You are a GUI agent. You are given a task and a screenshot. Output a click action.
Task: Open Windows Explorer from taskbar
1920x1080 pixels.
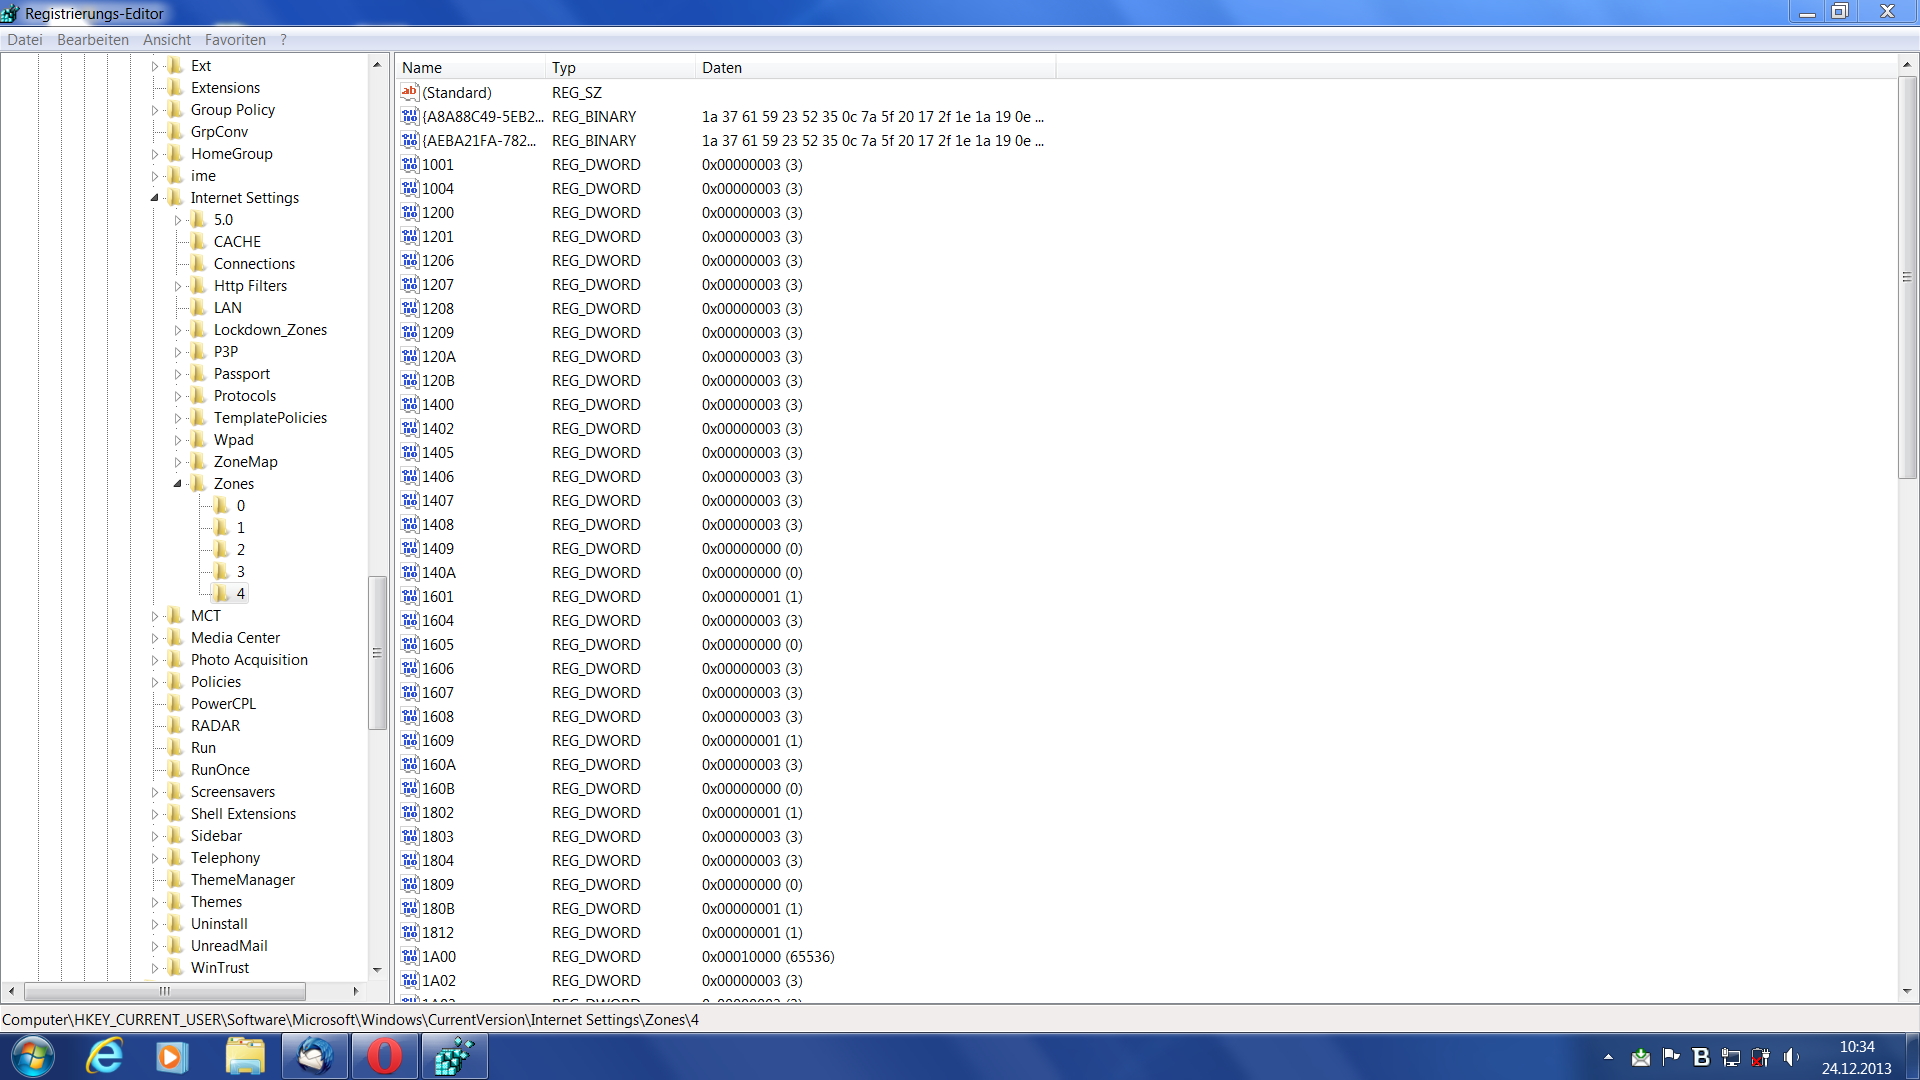pos(245,1056)
